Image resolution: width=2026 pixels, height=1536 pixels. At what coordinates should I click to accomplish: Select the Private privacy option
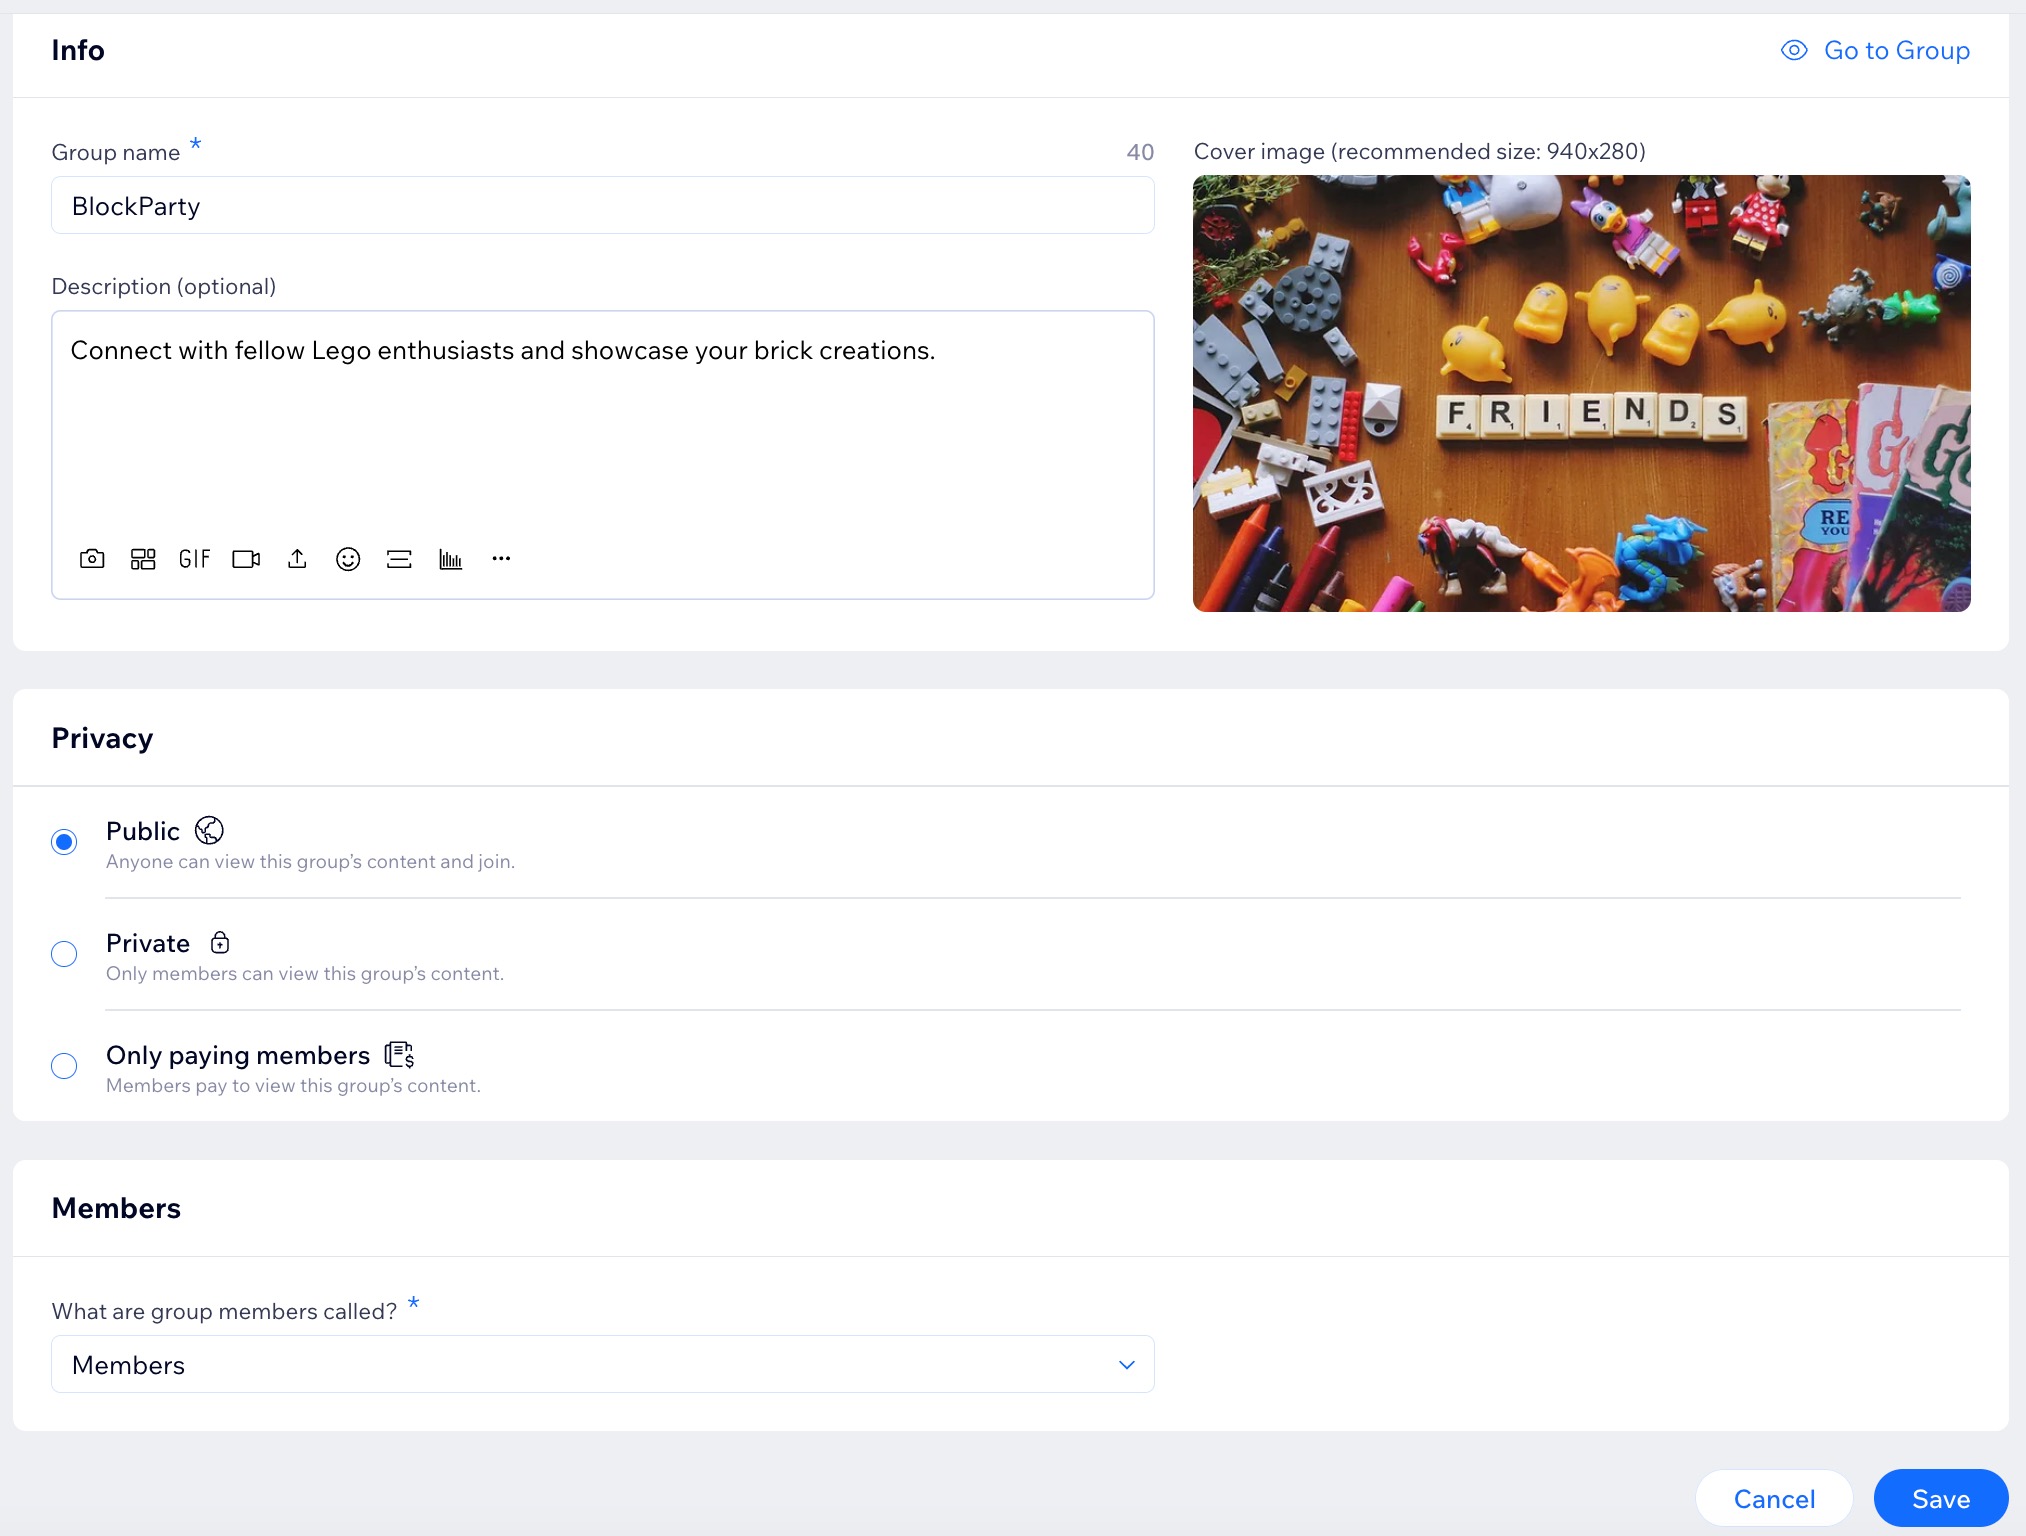click(66, 952)
